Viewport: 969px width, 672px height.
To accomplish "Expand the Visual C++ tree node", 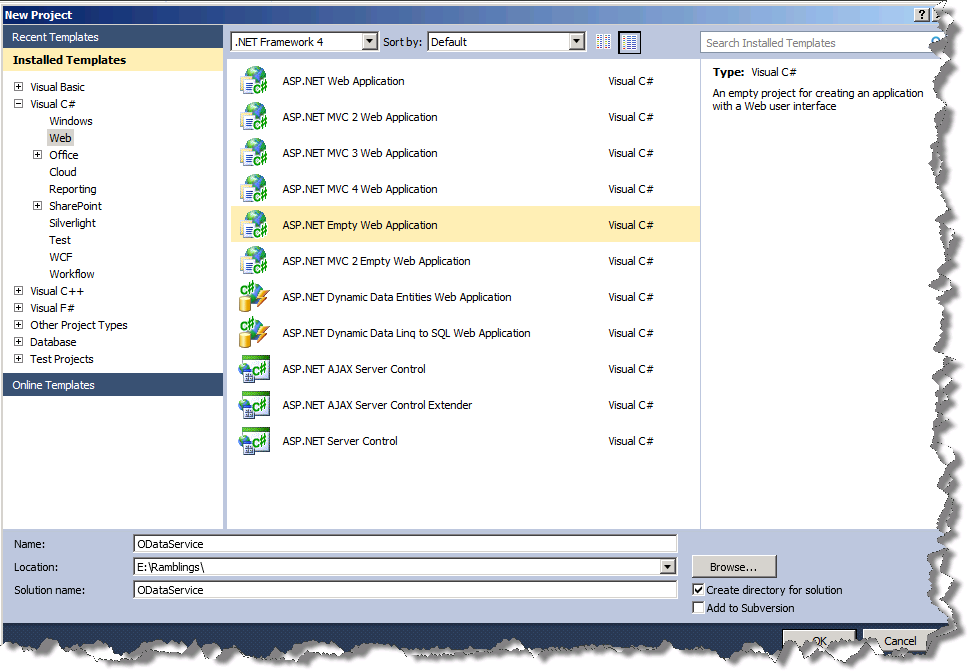I will tap(19, 291).
